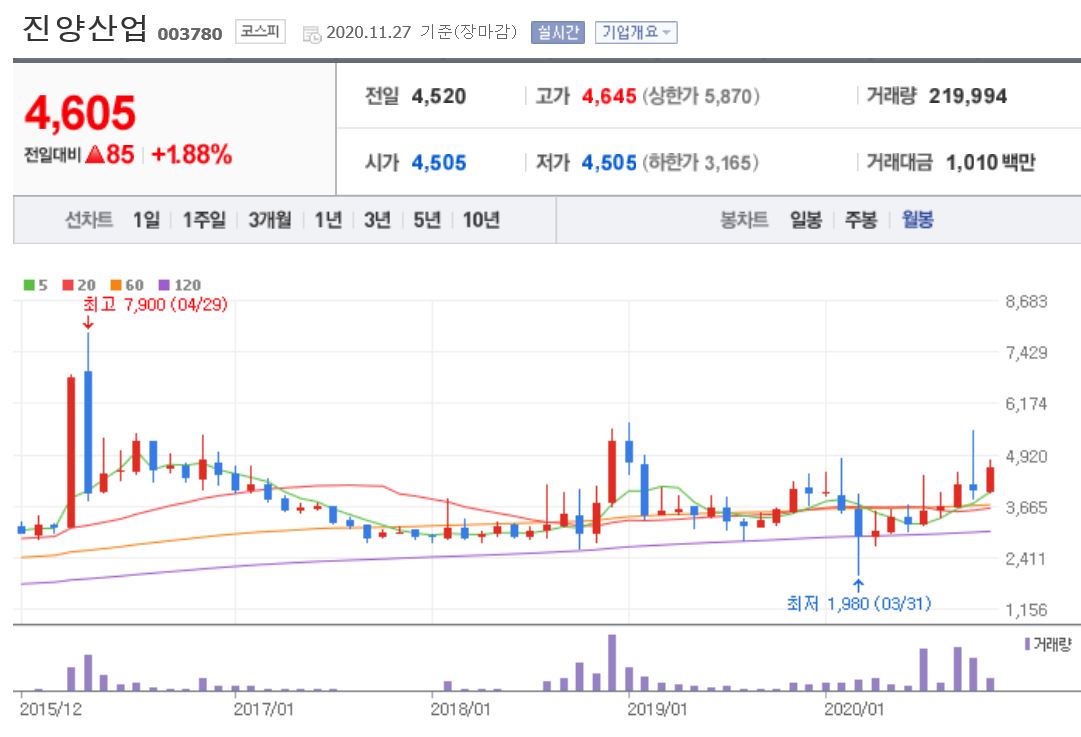1081x737 pixels.
Task: Switch to the 1년 chart range
Action: [328, 220]
